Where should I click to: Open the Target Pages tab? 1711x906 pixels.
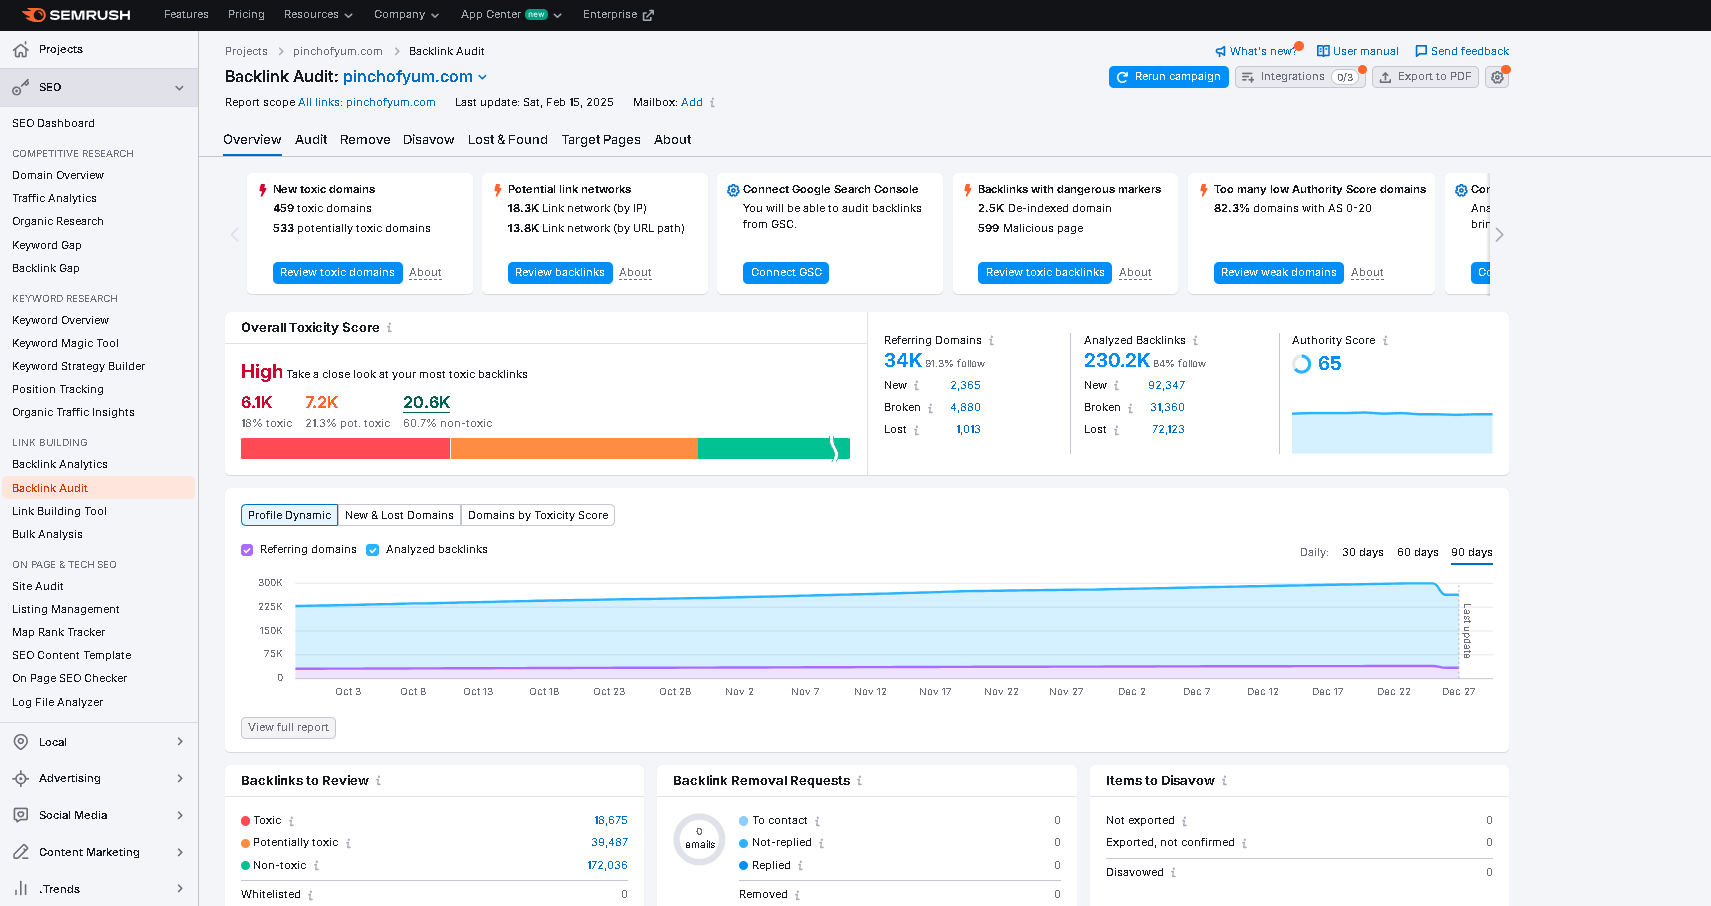pyautogui.click(x=601, y=140)
